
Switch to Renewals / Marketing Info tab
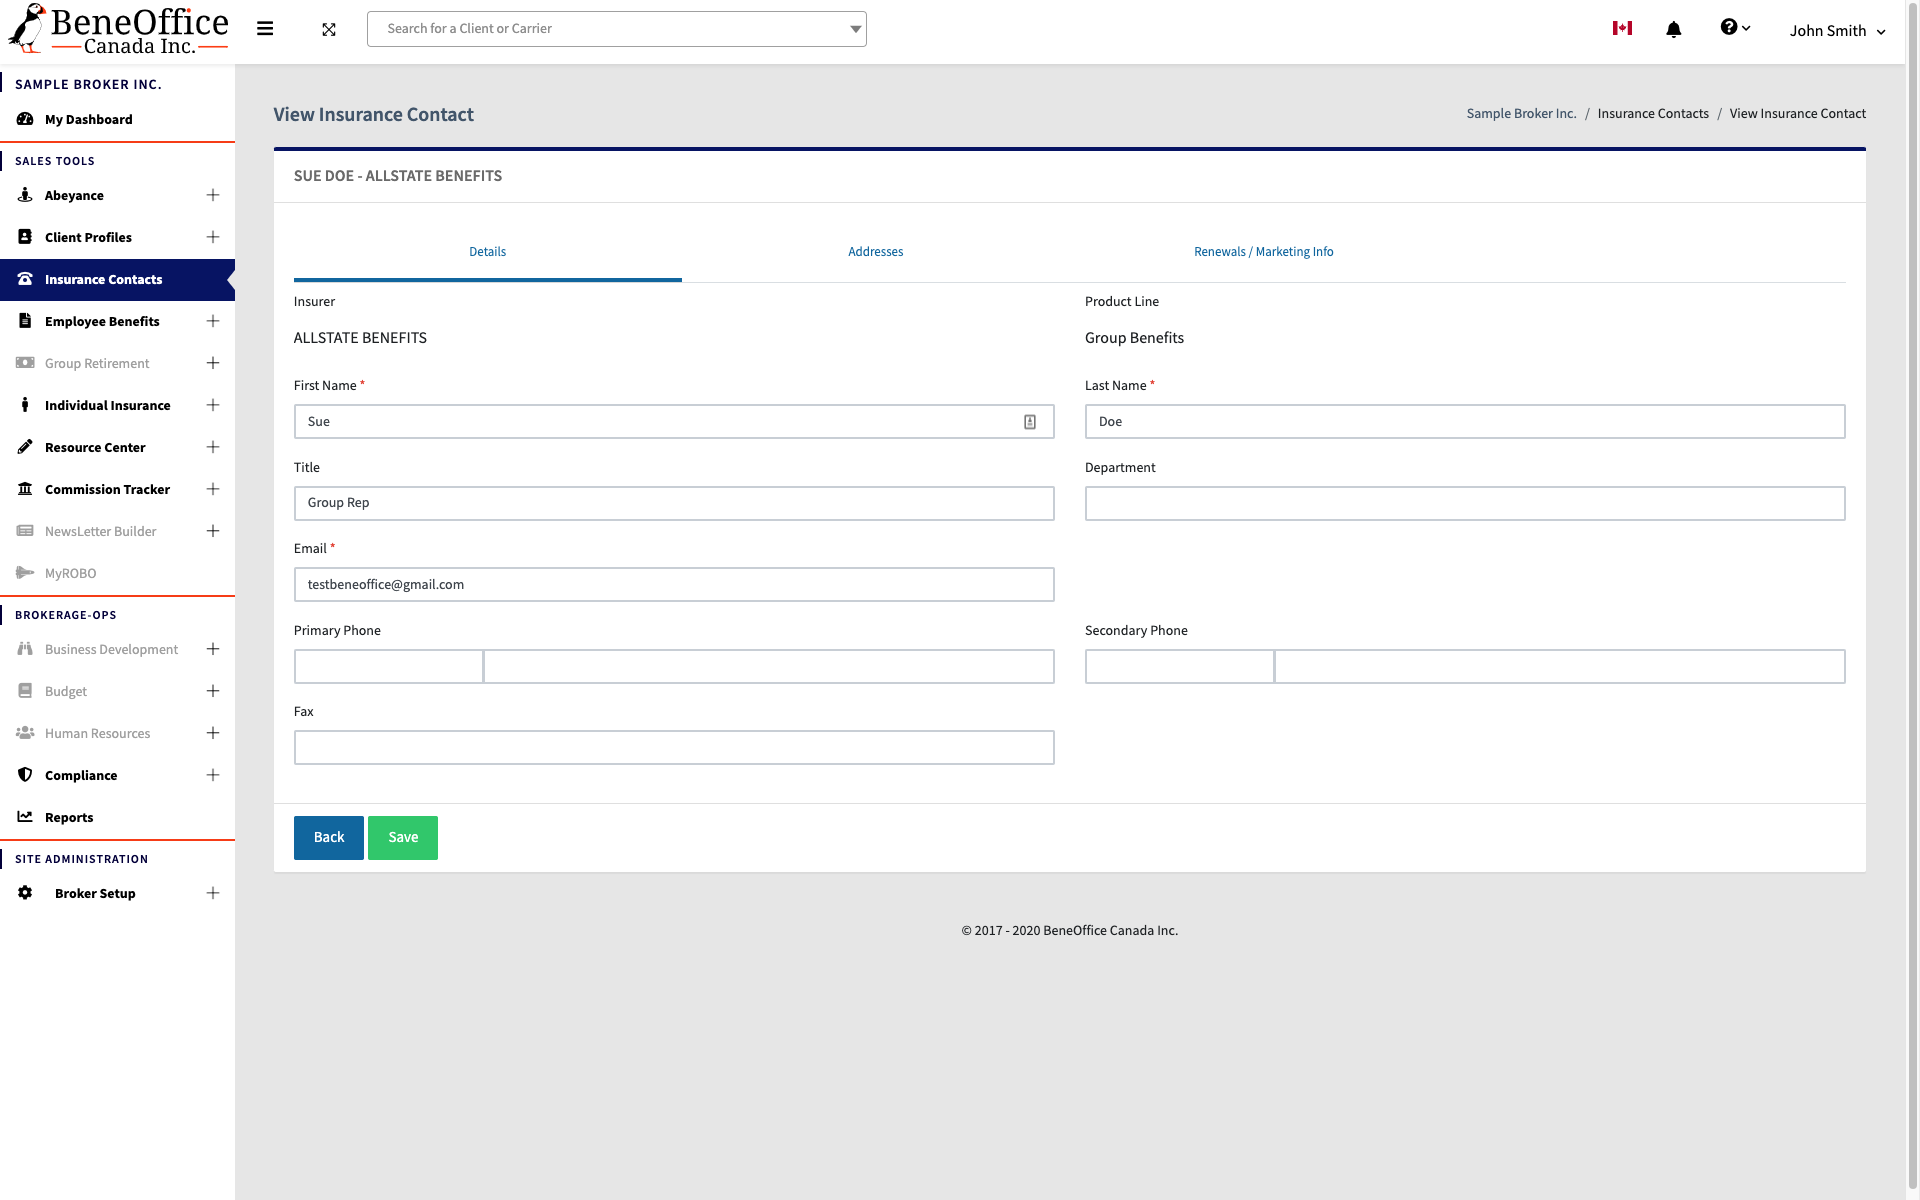pyautogui.click(x=1263, y=252)
